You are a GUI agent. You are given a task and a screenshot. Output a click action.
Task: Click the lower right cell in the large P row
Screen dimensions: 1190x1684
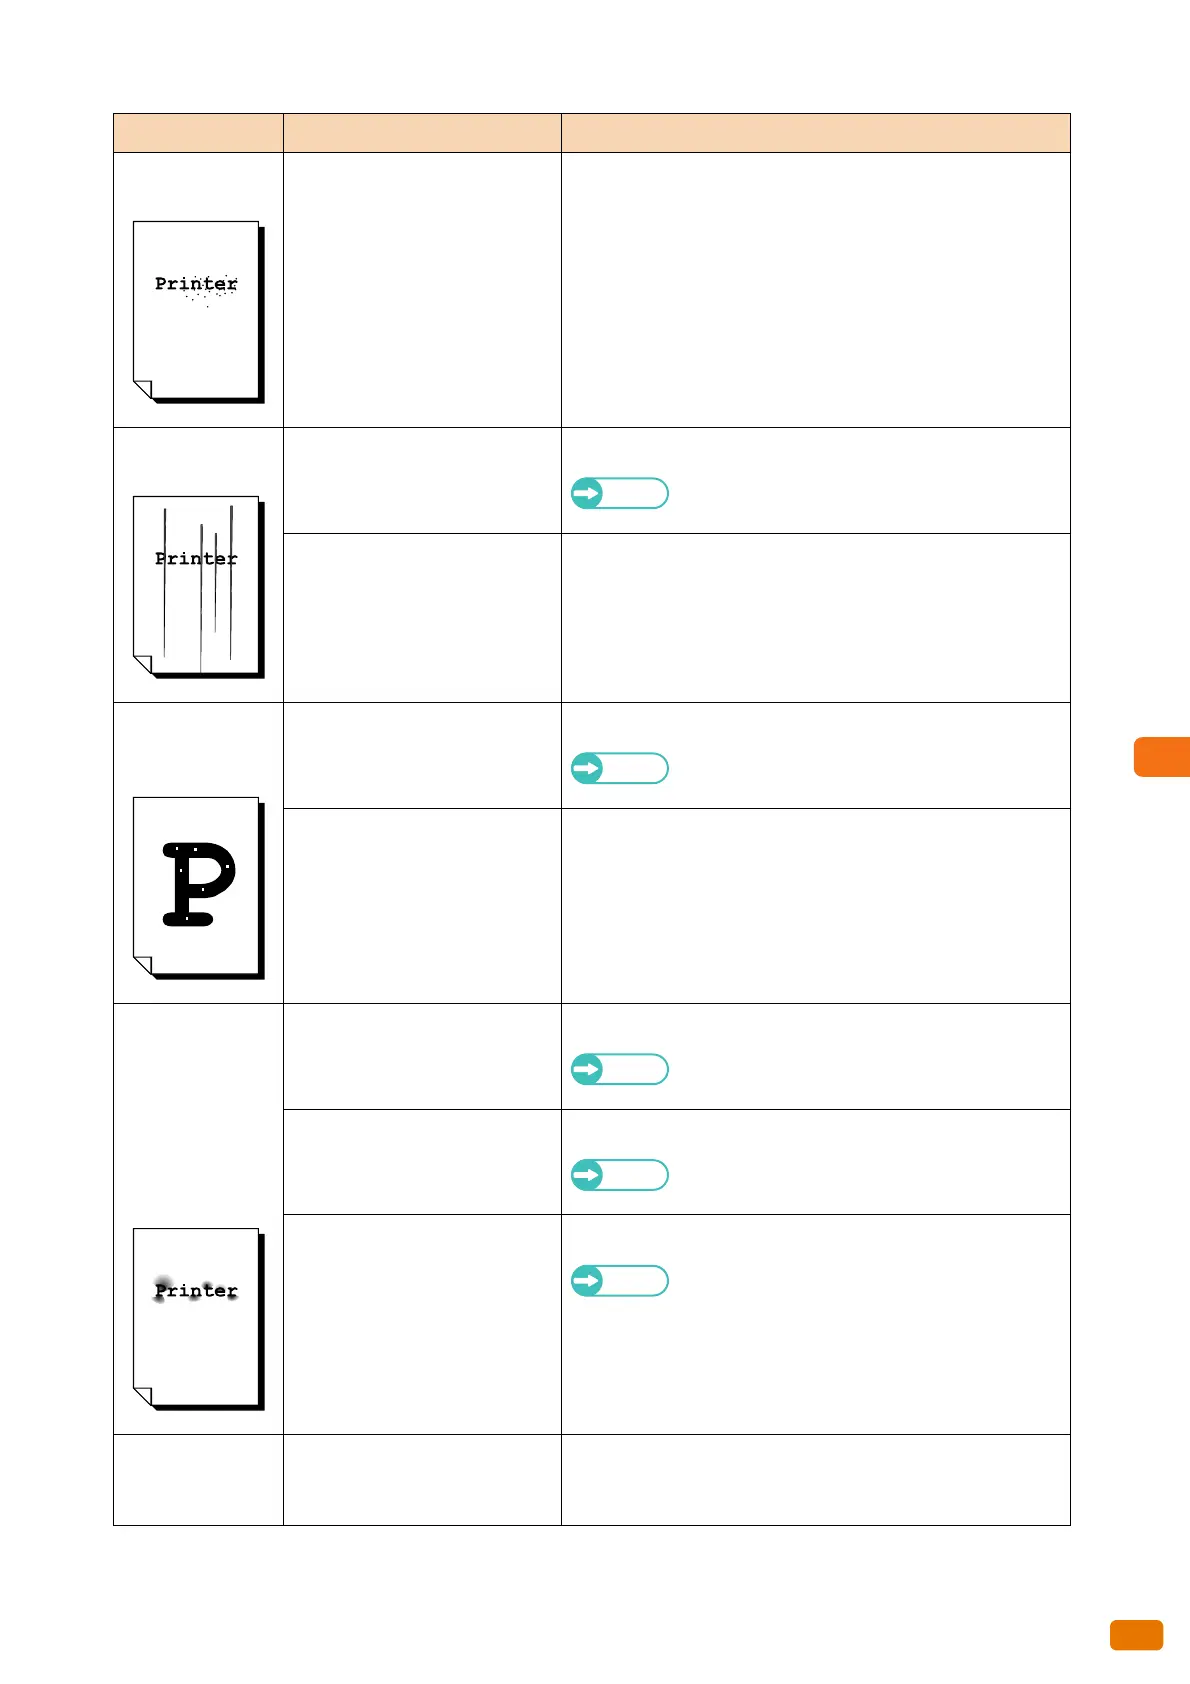816,906
